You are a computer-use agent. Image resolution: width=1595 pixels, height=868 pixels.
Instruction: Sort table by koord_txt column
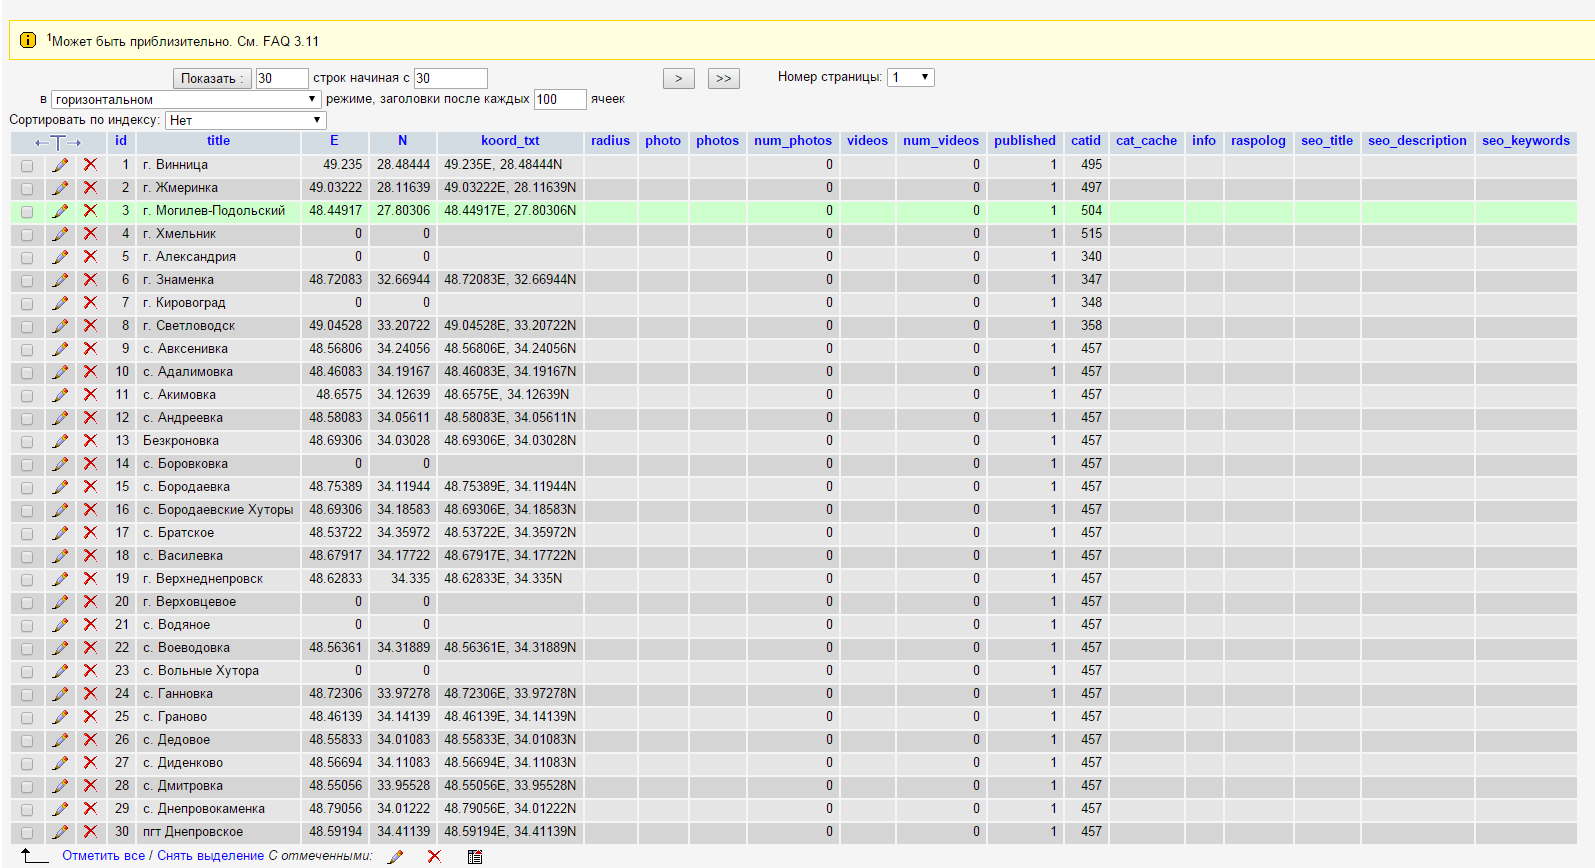(x=510, y=141)
